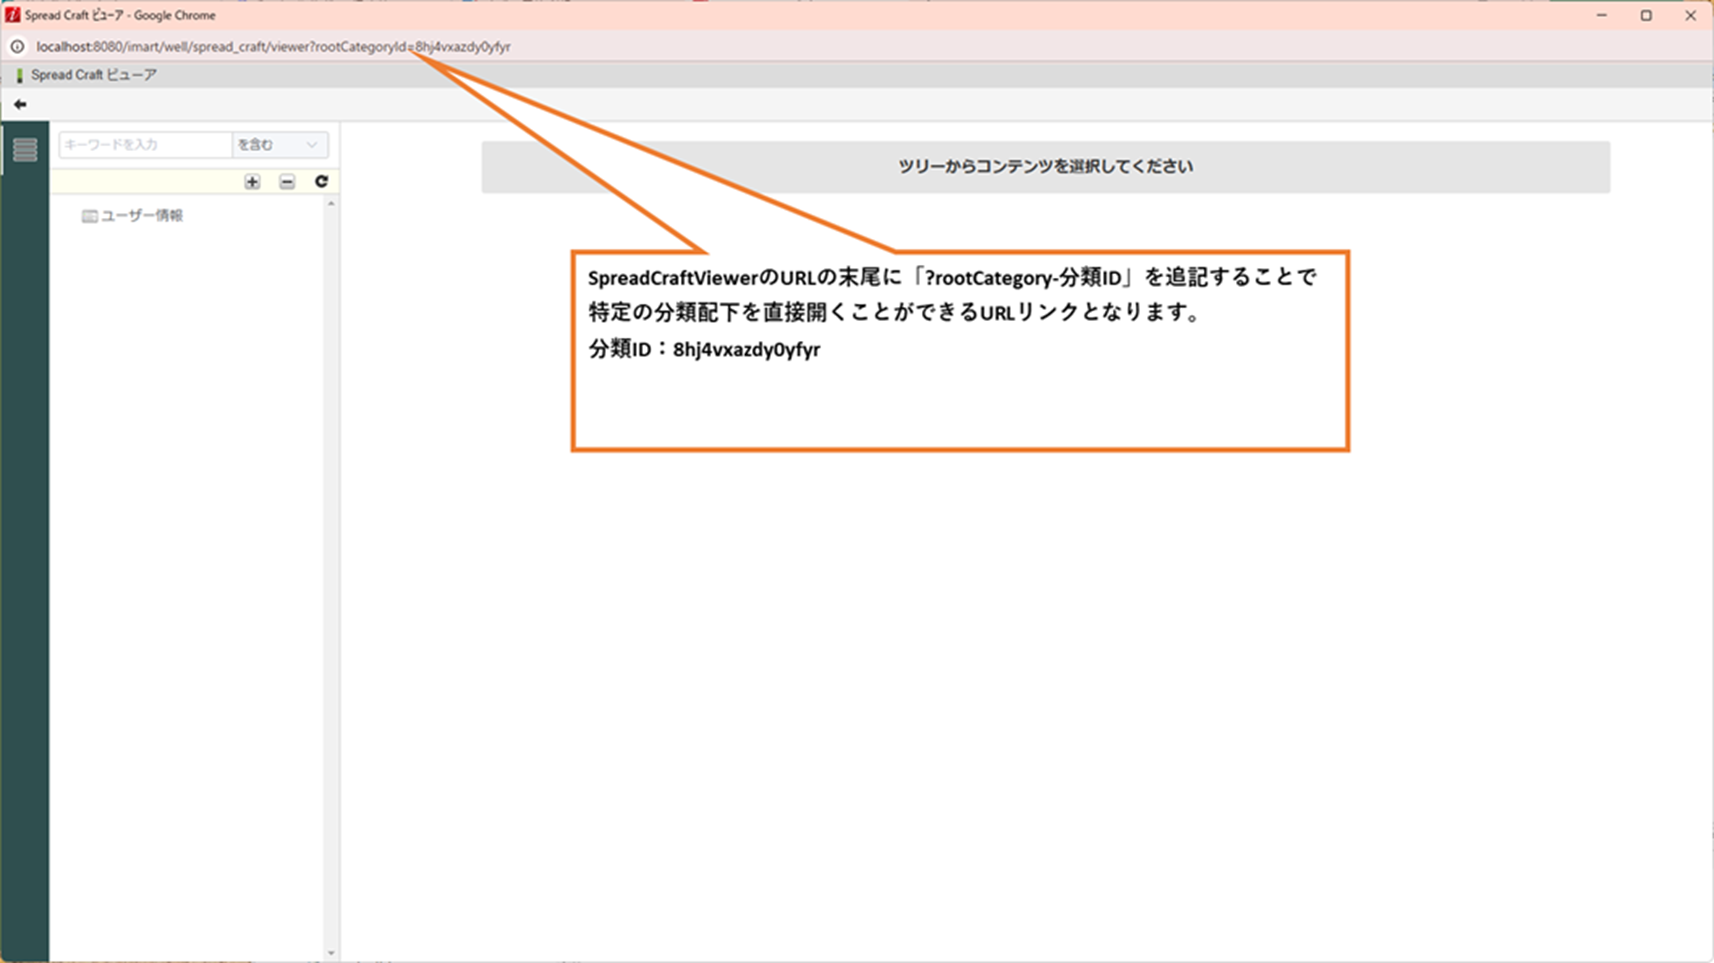Open the hamburger menu in the green sidebar
The width and height of the screenshot is (1714, 963).
click(25, 150)
